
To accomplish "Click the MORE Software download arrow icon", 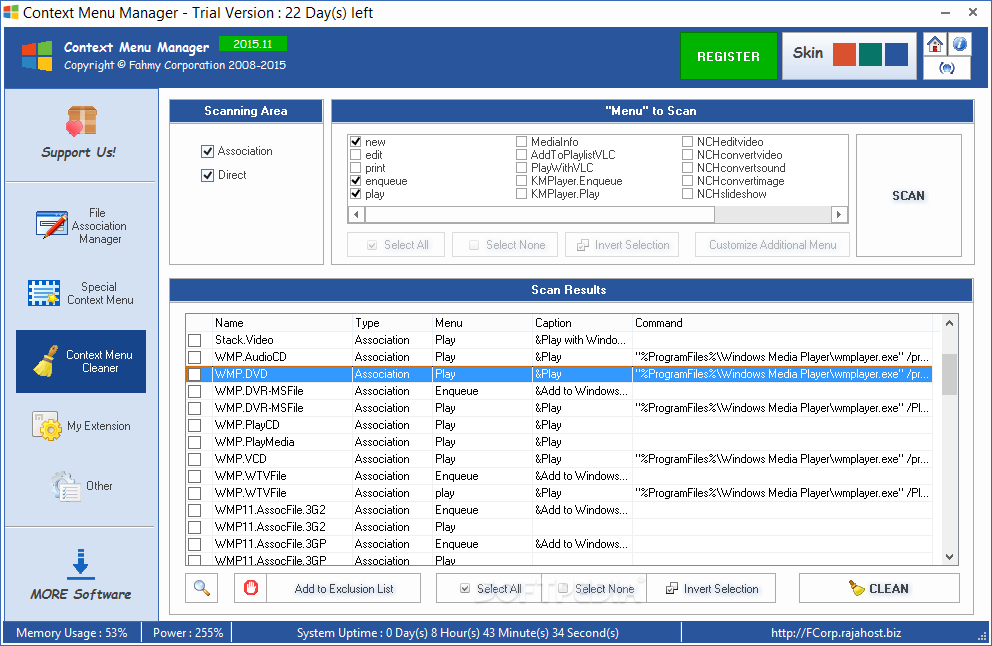I will pos(80,564).
